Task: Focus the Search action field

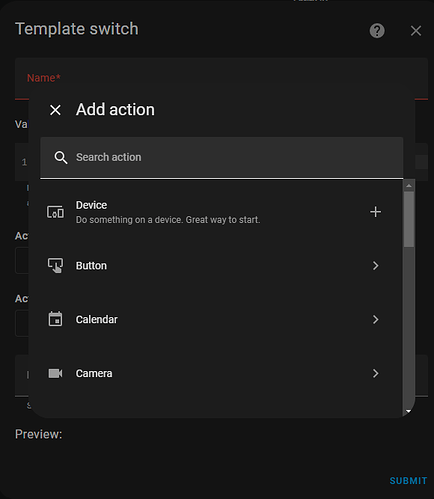Action: coord(222,157)
